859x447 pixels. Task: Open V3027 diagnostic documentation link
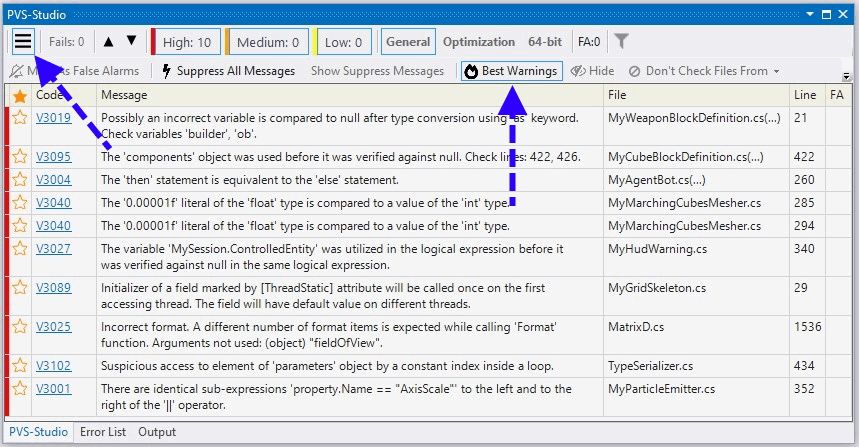(53, 249)
